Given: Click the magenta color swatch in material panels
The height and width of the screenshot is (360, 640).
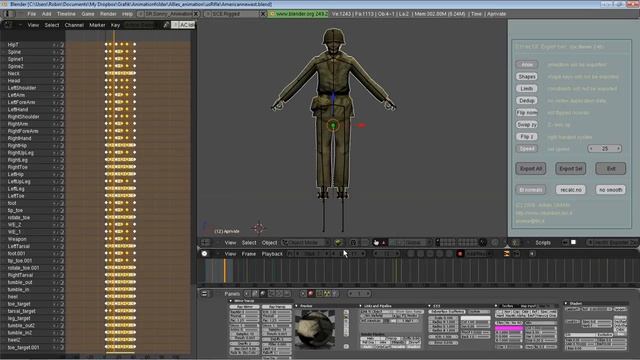Looking at the screenshot, I should (509, 328).
